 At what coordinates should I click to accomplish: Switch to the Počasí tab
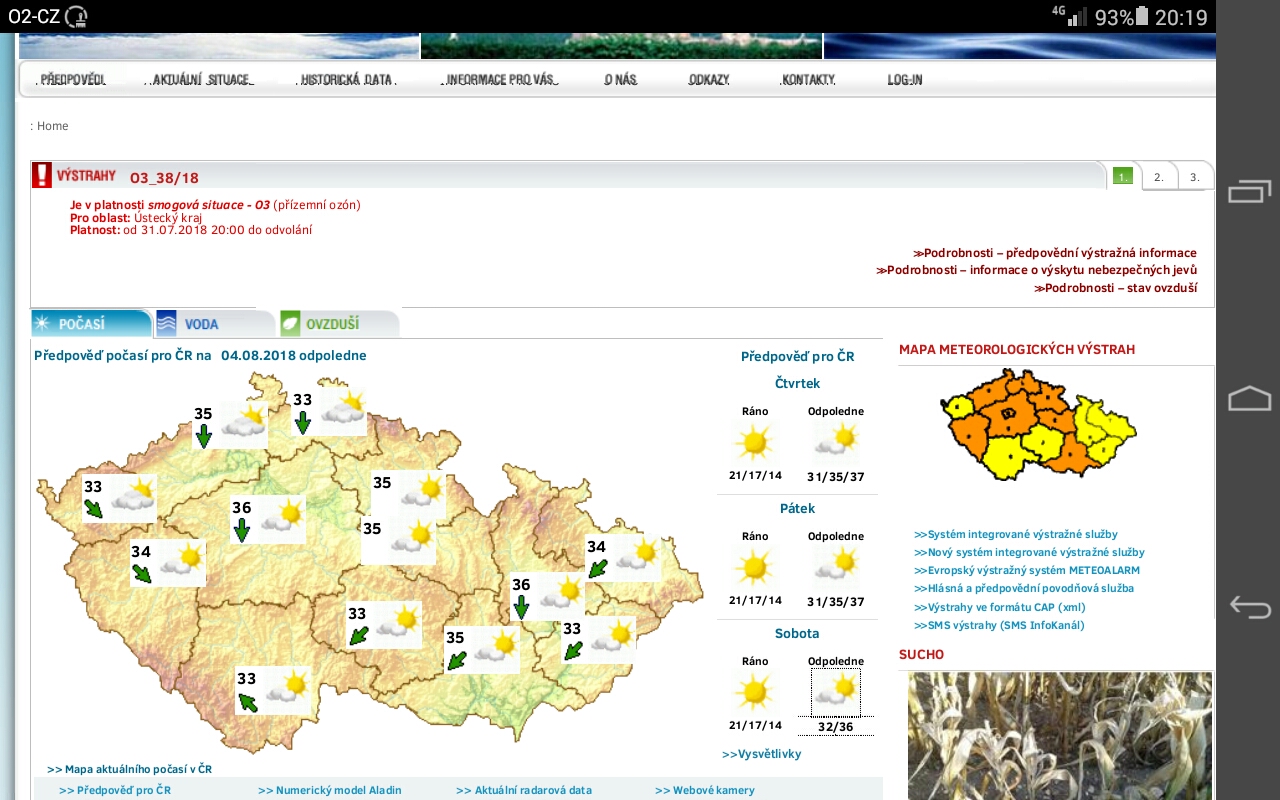coord(91,324)
